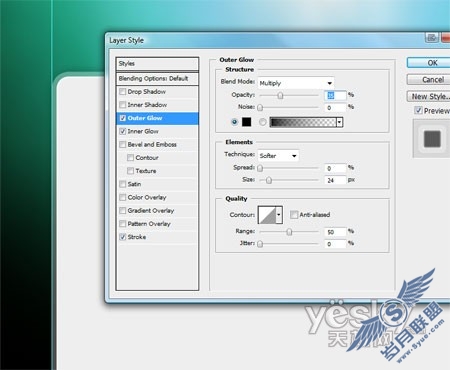This screenshot has width=450, height=370.
Task: Click the Opacity slider handle
Action: [280, 96]
